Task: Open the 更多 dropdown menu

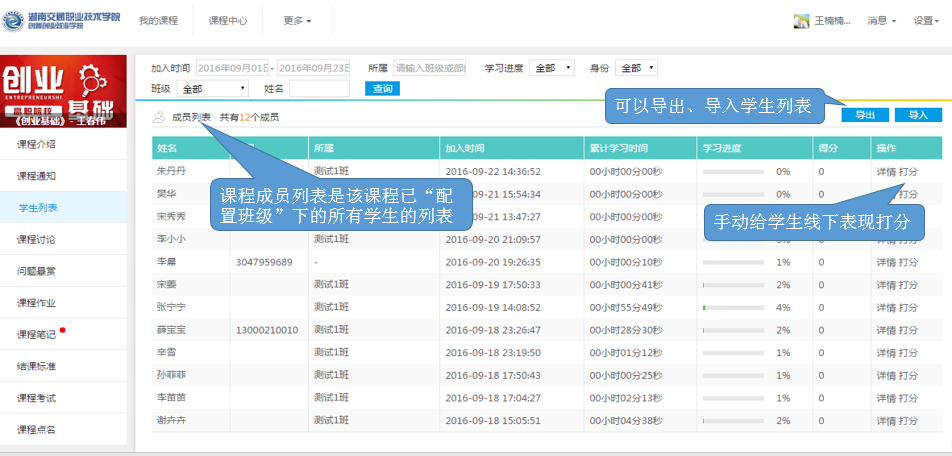Action: (x=297, y=21)
